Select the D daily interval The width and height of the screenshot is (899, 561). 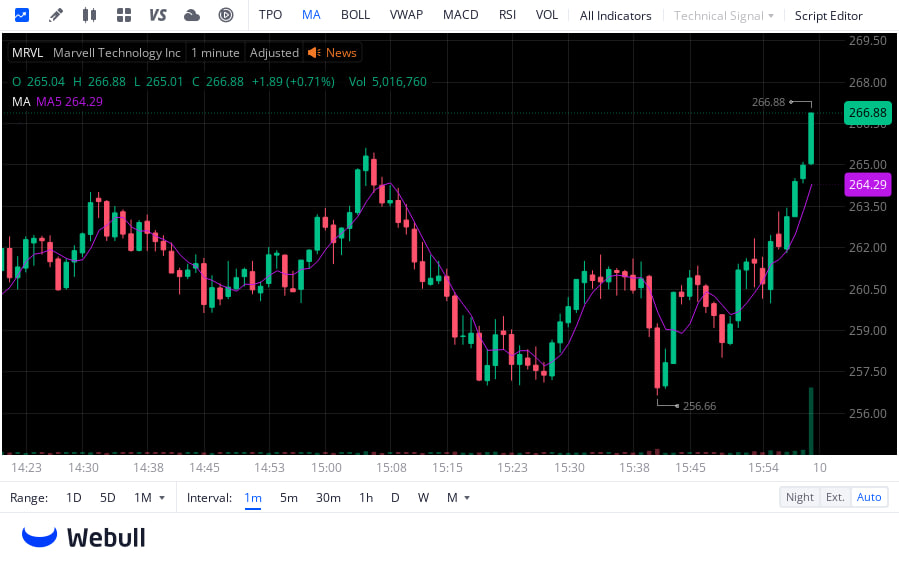395,498
